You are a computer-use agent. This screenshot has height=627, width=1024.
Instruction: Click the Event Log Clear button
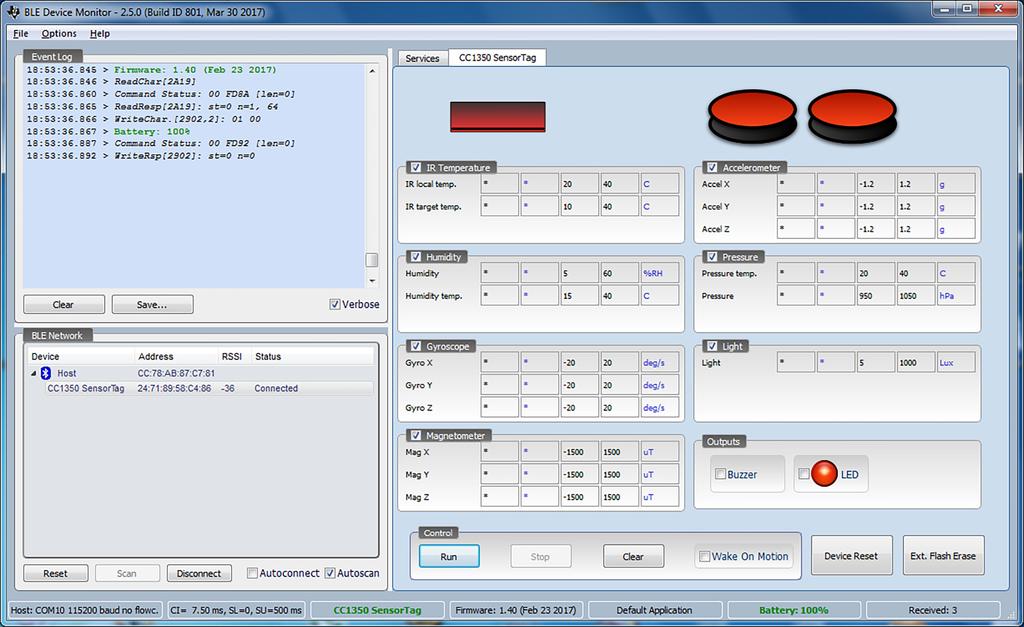pos(63,304)
